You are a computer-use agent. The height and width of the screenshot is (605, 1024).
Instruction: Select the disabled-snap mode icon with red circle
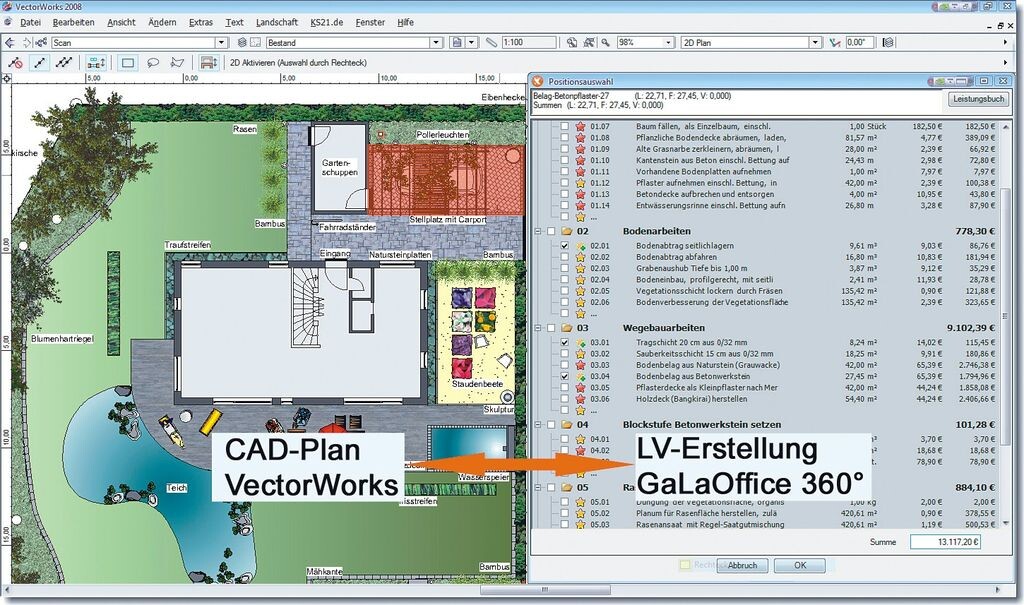[x=16, y=63]
